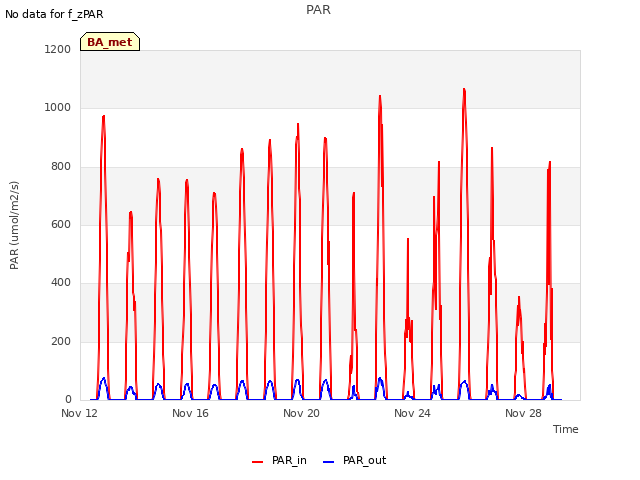Toggle the PAR_in legend entry

coord(280,460)
